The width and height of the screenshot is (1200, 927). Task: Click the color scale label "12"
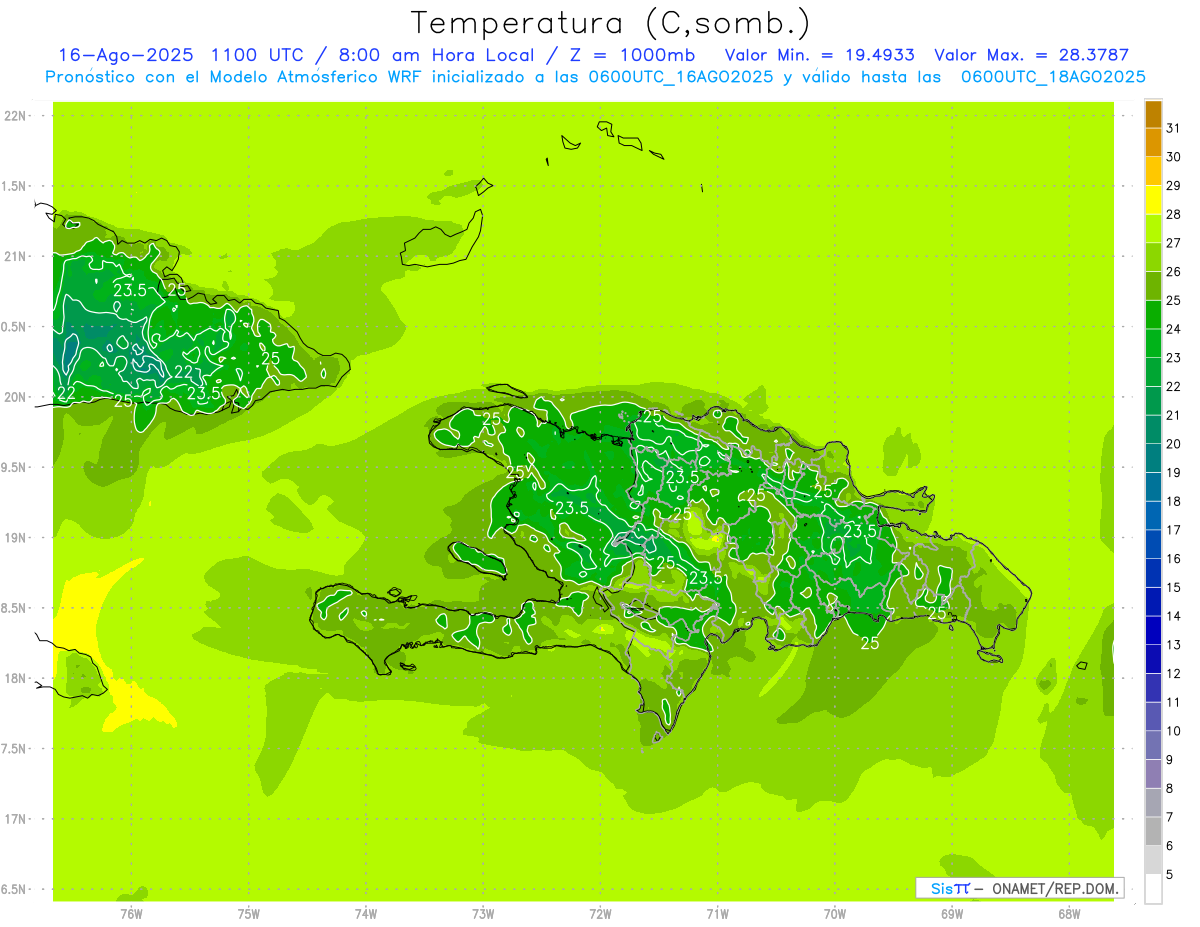pos(1174,673)
